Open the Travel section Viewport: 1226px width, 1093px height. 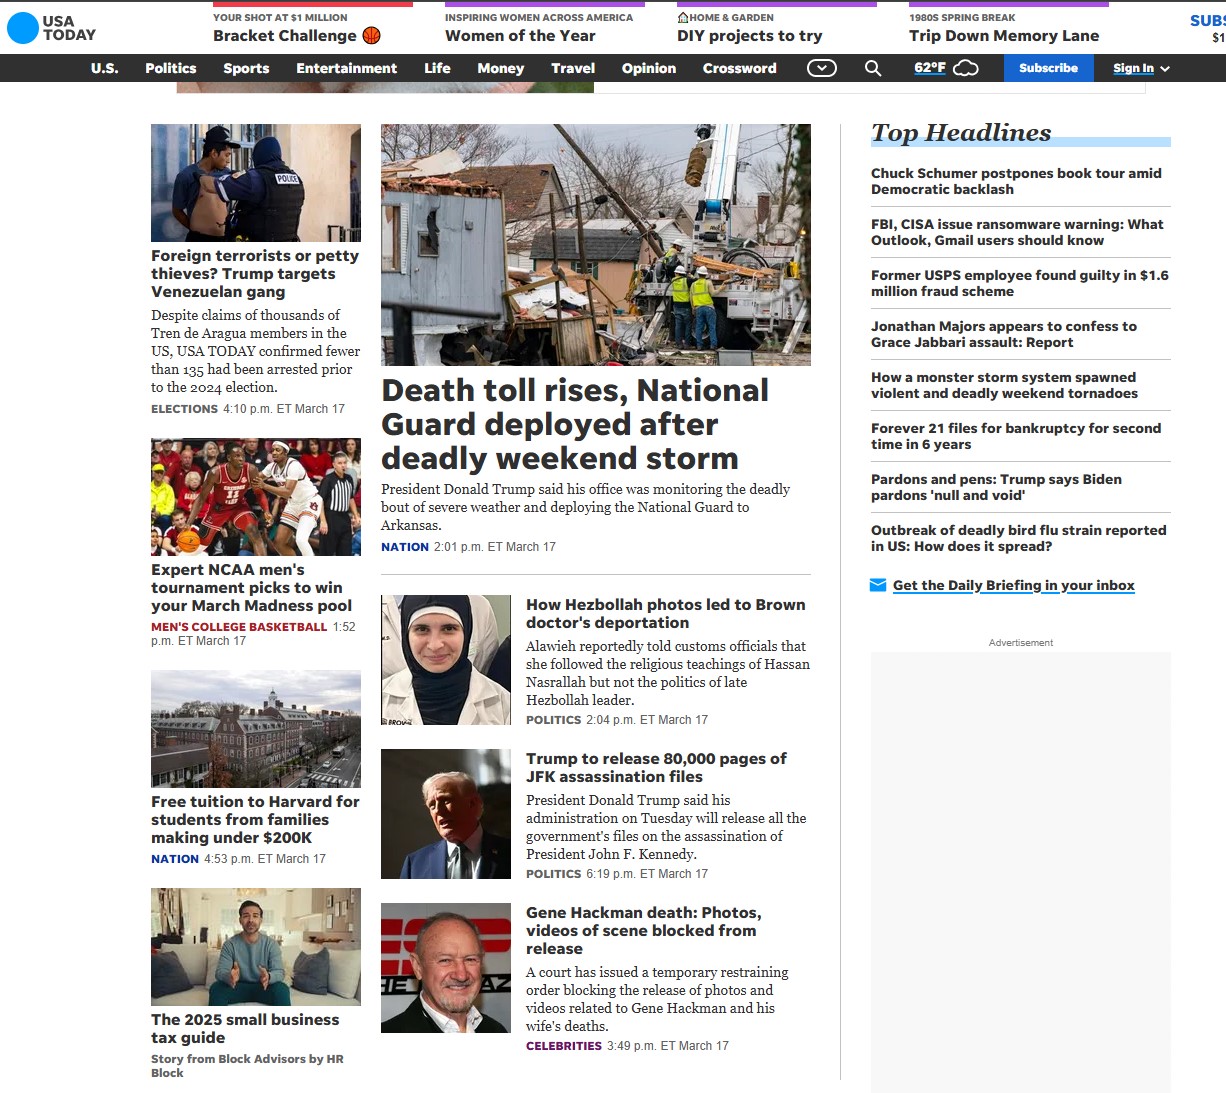(x=573, y=68)
